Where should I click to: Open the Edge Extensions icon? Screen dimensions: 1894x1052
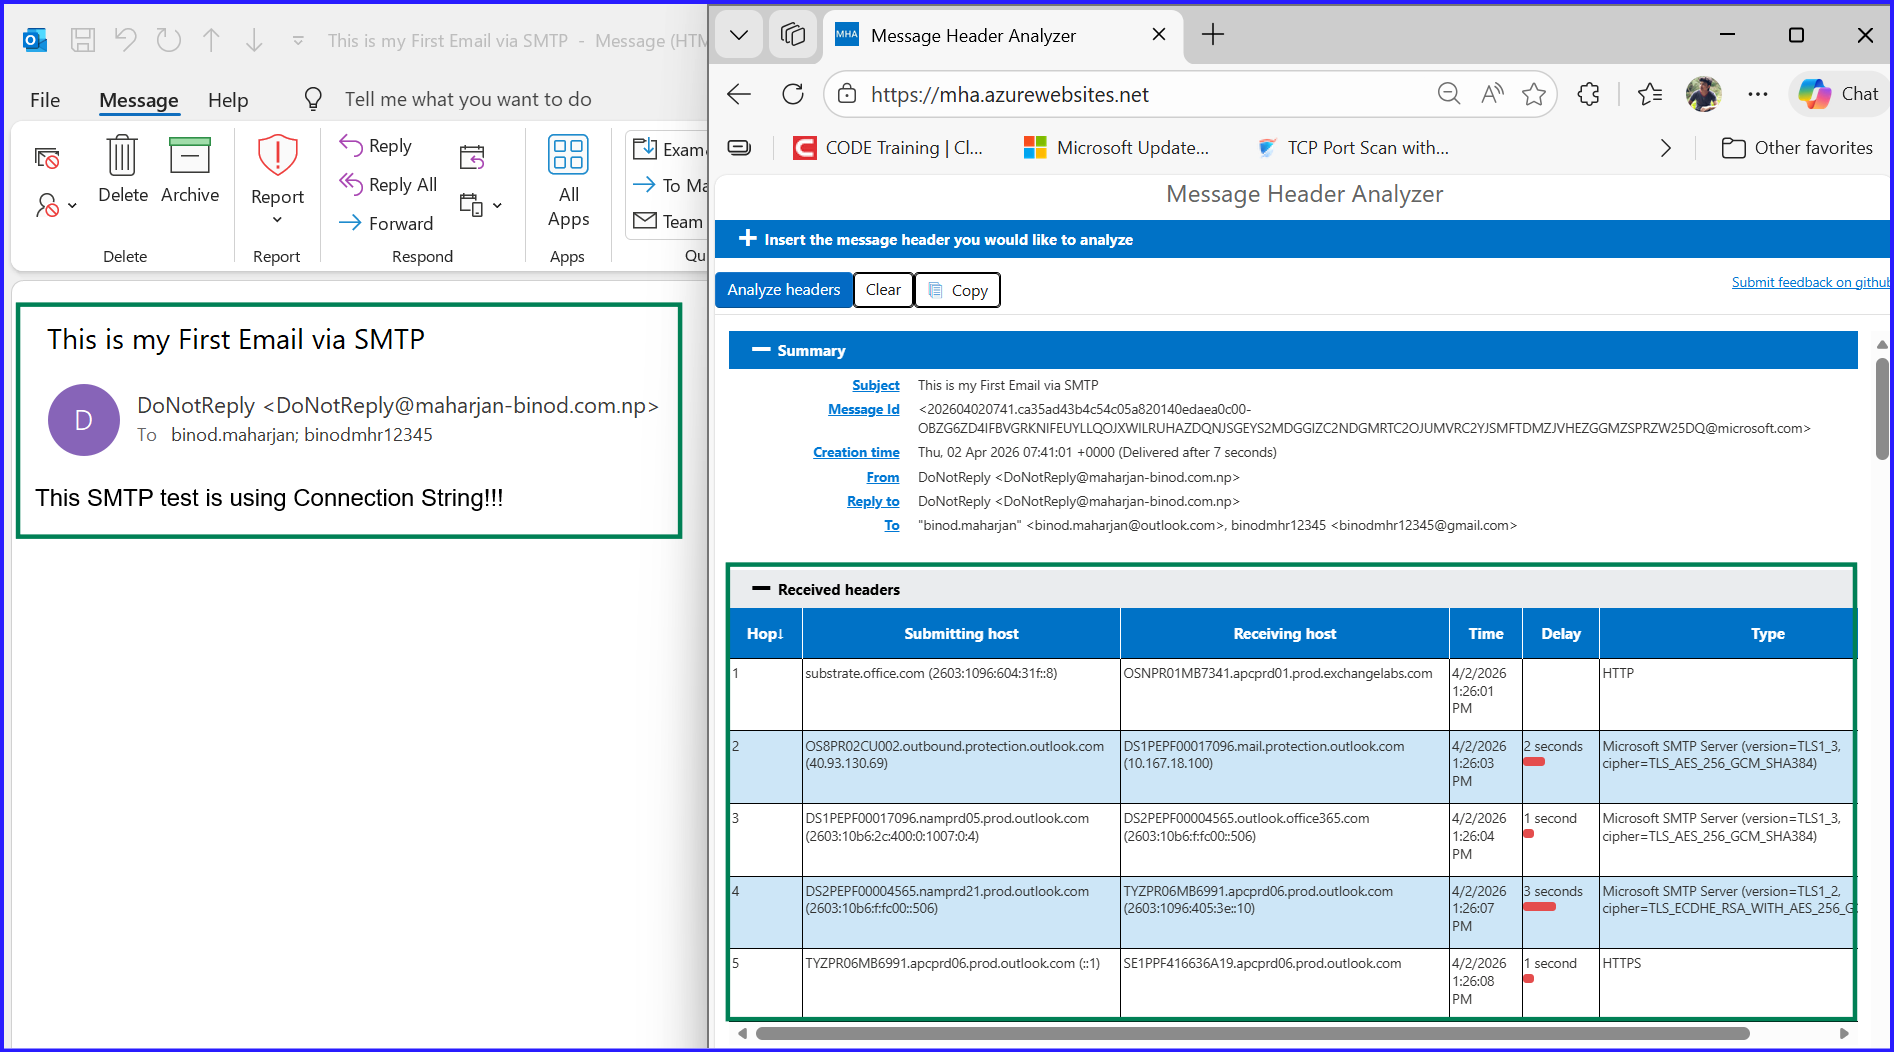pyautogui.click(x=1588, y=94)
